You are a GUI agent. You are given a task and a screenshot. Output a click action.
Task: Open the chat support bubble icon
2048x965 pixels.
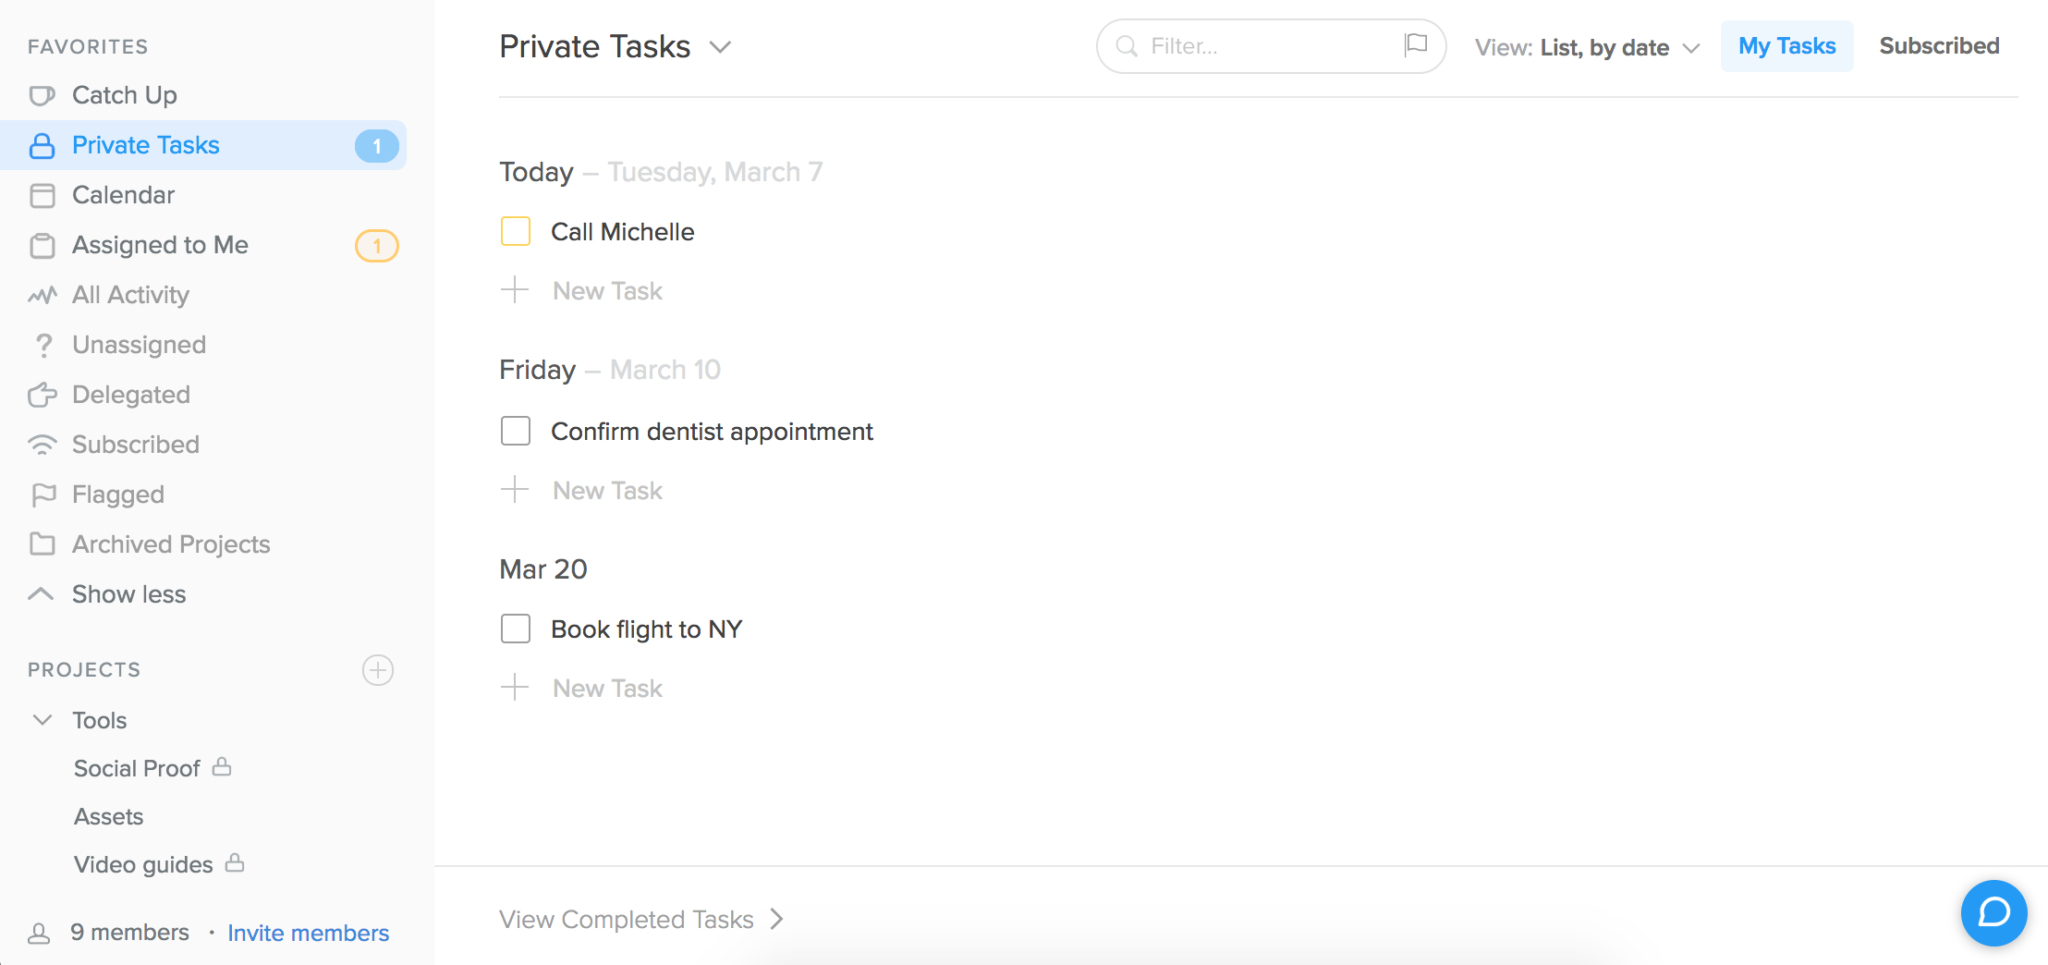[1993, 912]
